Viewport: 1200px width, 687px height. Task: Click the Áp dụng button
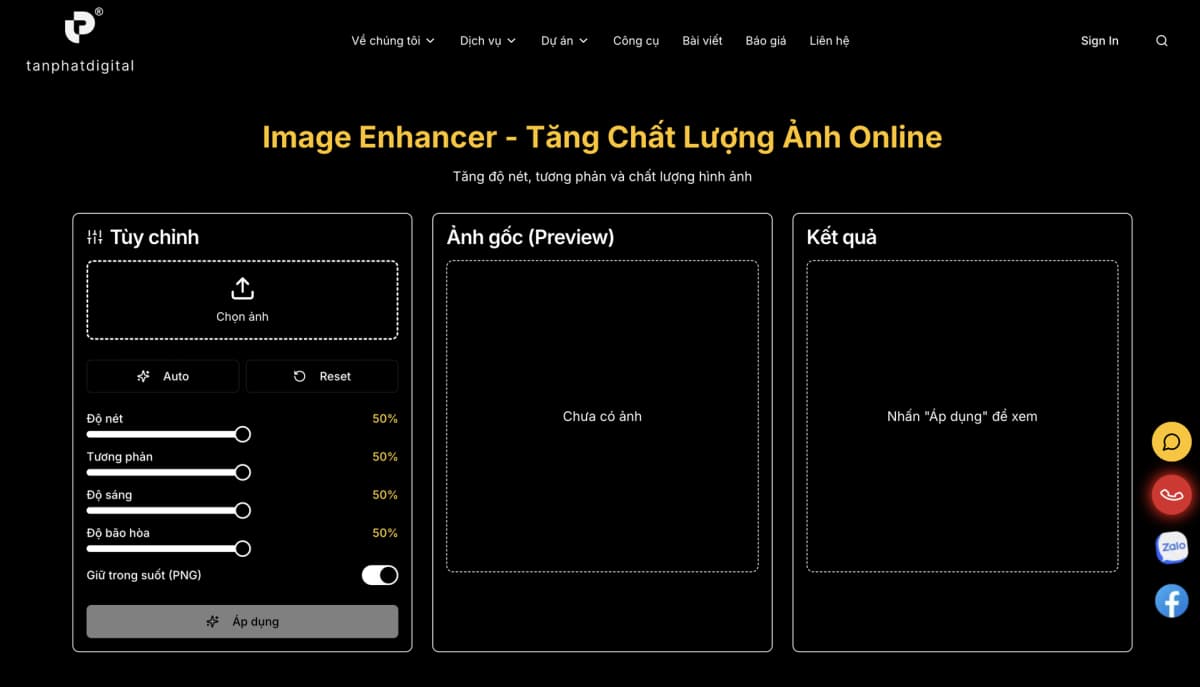[242, 621]
